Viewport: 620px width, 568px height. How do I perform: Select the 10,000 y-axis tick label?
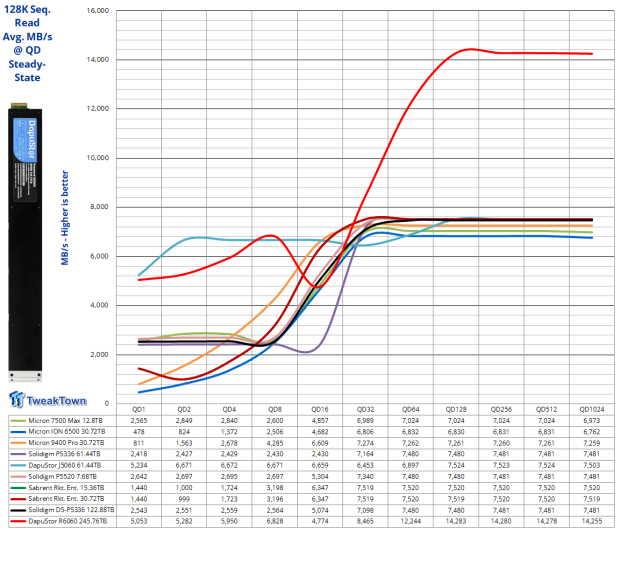[x=98, y=158]
